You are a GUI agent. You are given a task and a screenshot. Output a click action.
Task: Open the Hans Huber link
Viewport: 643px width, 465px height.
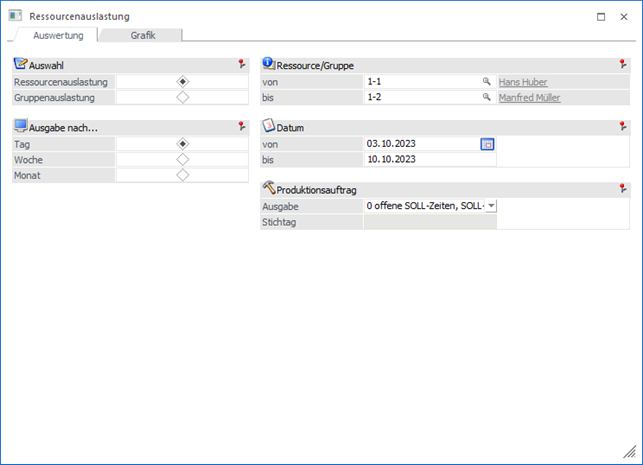point(523,82)
